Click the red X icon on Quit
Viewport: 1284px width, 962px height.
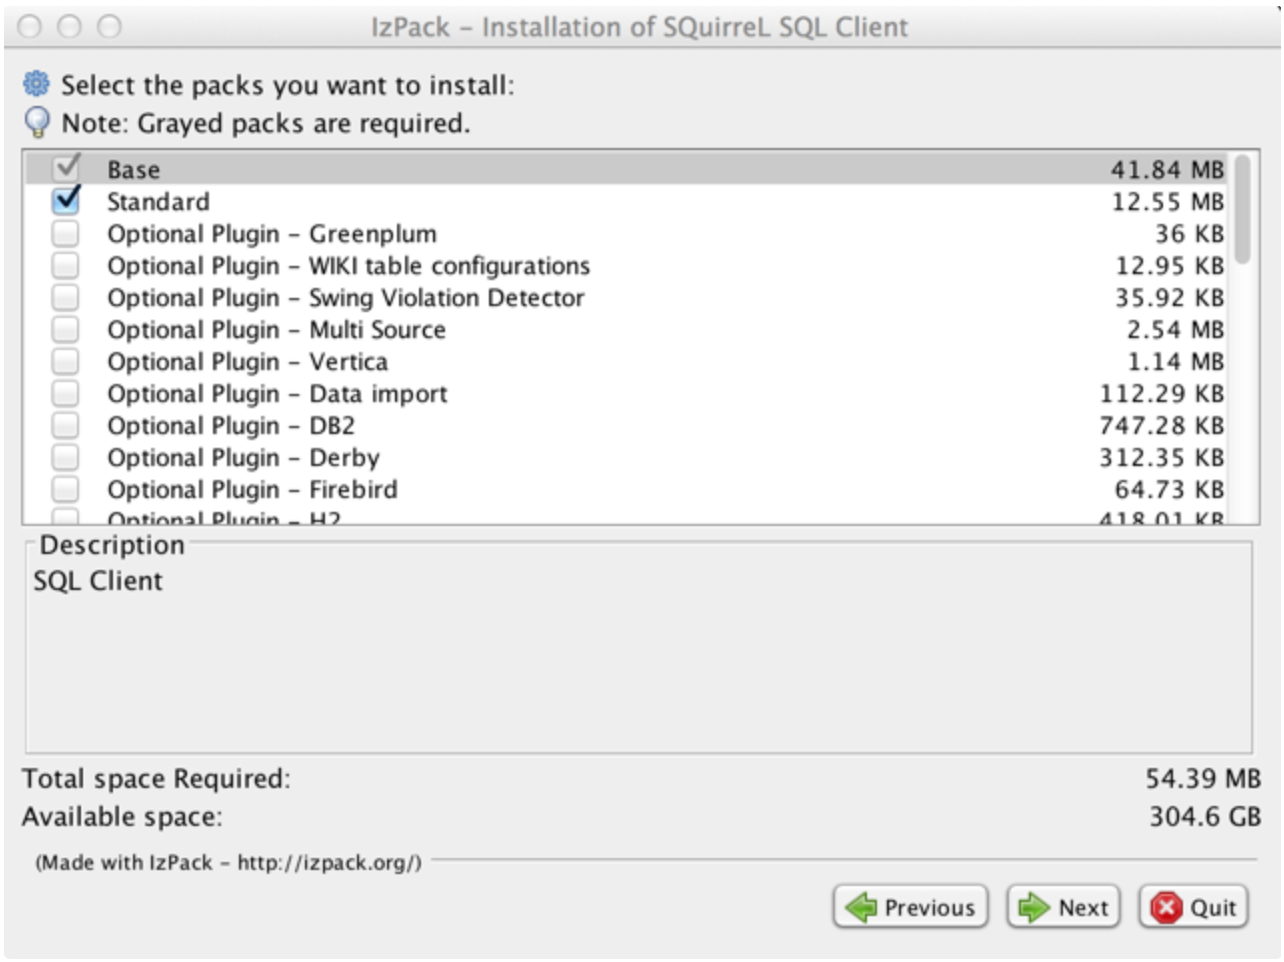pos(1165,907)
